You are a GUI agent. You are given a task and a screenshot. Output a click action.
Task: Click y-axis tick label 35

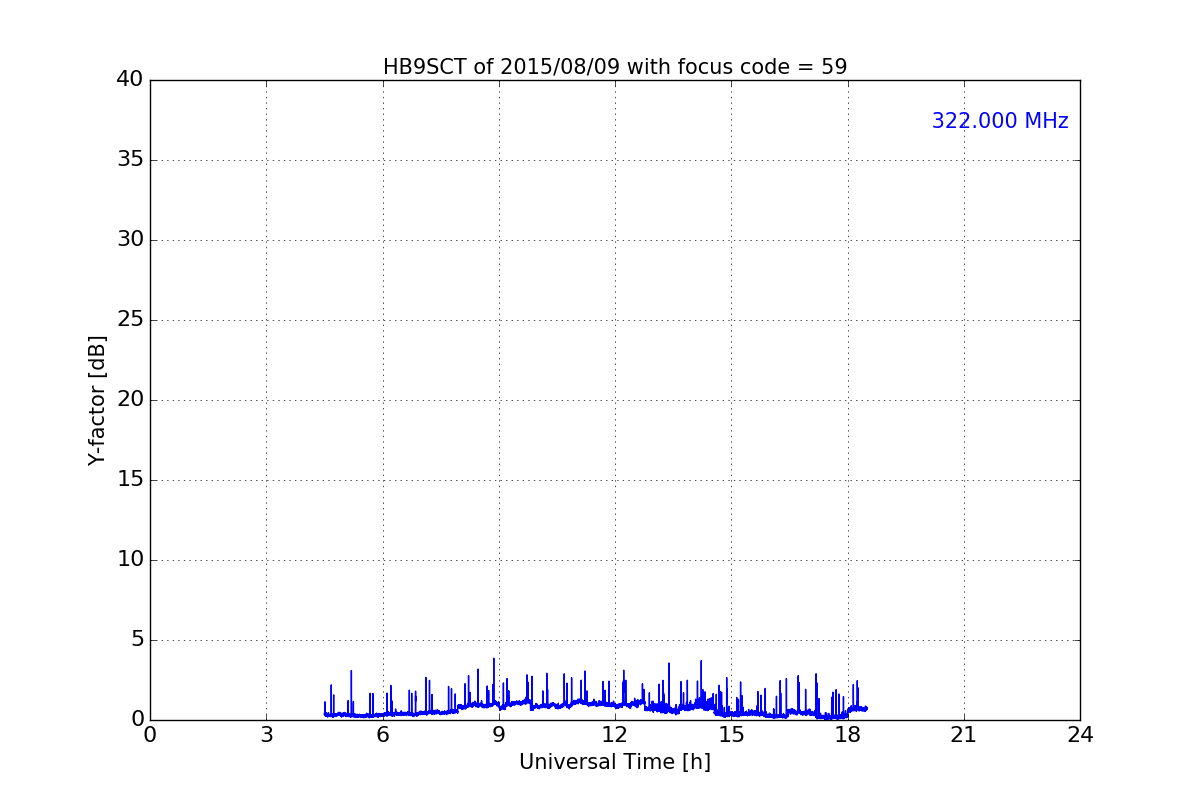click(130, 160)
